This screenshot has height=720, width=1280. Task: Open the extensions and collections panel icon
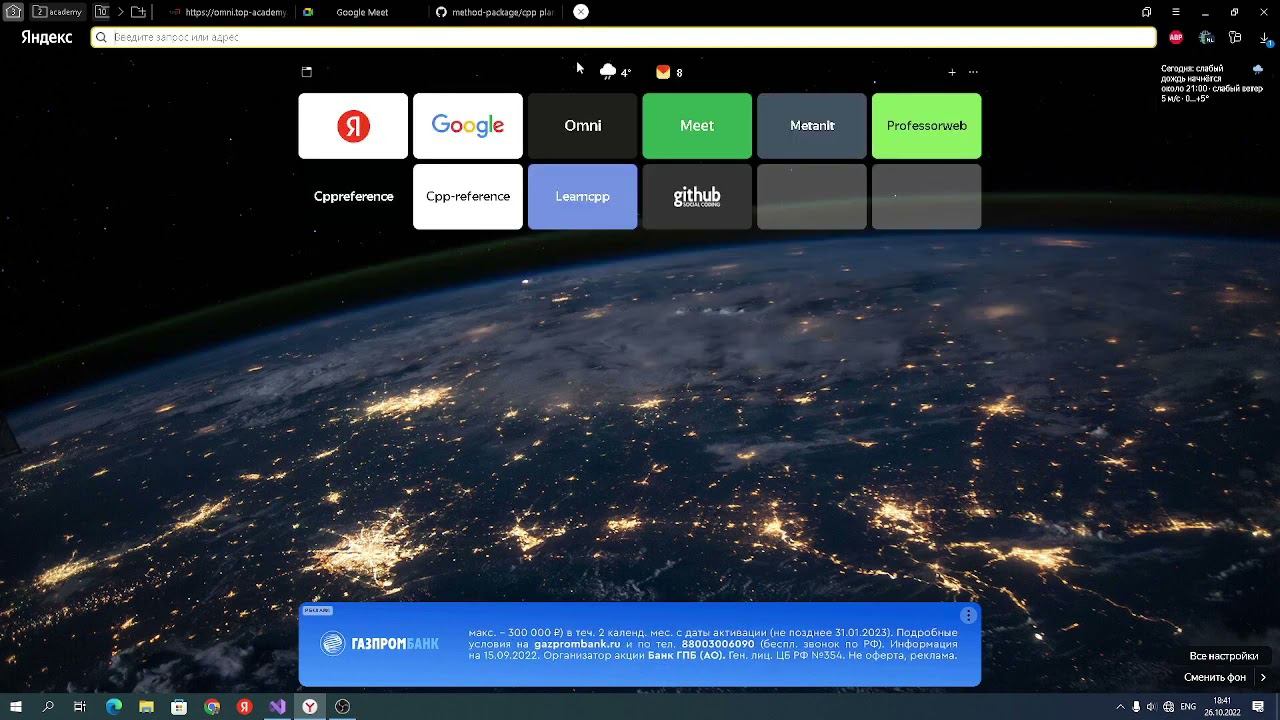(1235, 37)
